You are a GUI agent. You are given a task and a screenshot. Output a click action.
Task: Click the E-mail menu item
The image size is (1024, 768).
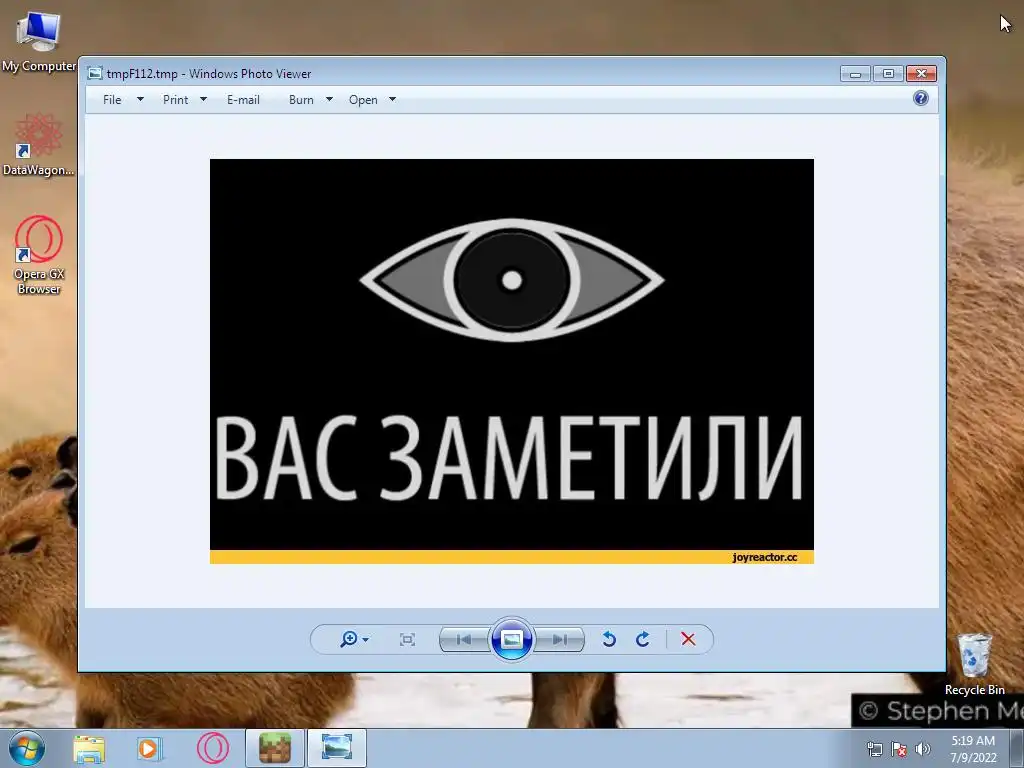[x=244, y=100]
